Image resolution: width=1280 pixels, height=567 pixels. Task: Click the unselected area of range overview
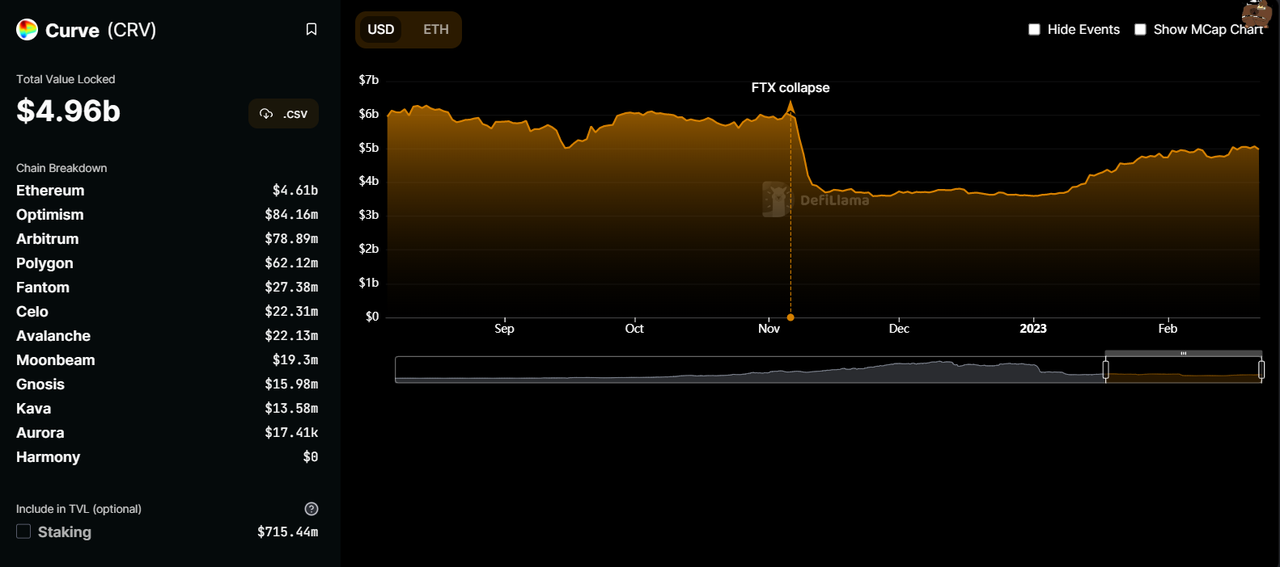[750, 370]
